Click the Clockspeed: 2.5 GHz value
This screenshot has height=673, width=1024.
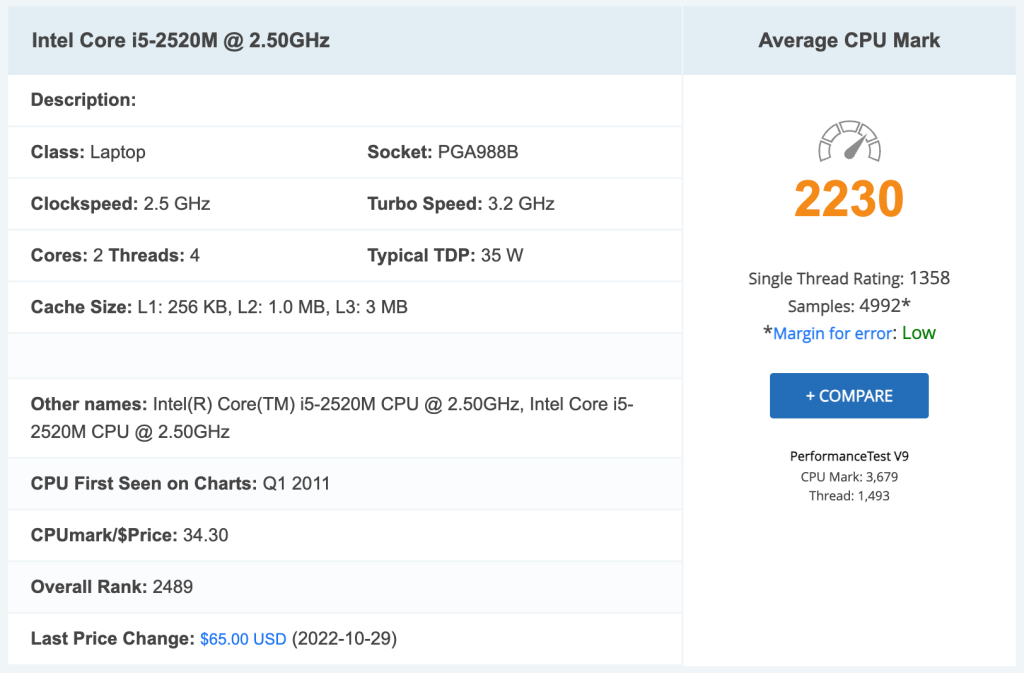(121, 204)
